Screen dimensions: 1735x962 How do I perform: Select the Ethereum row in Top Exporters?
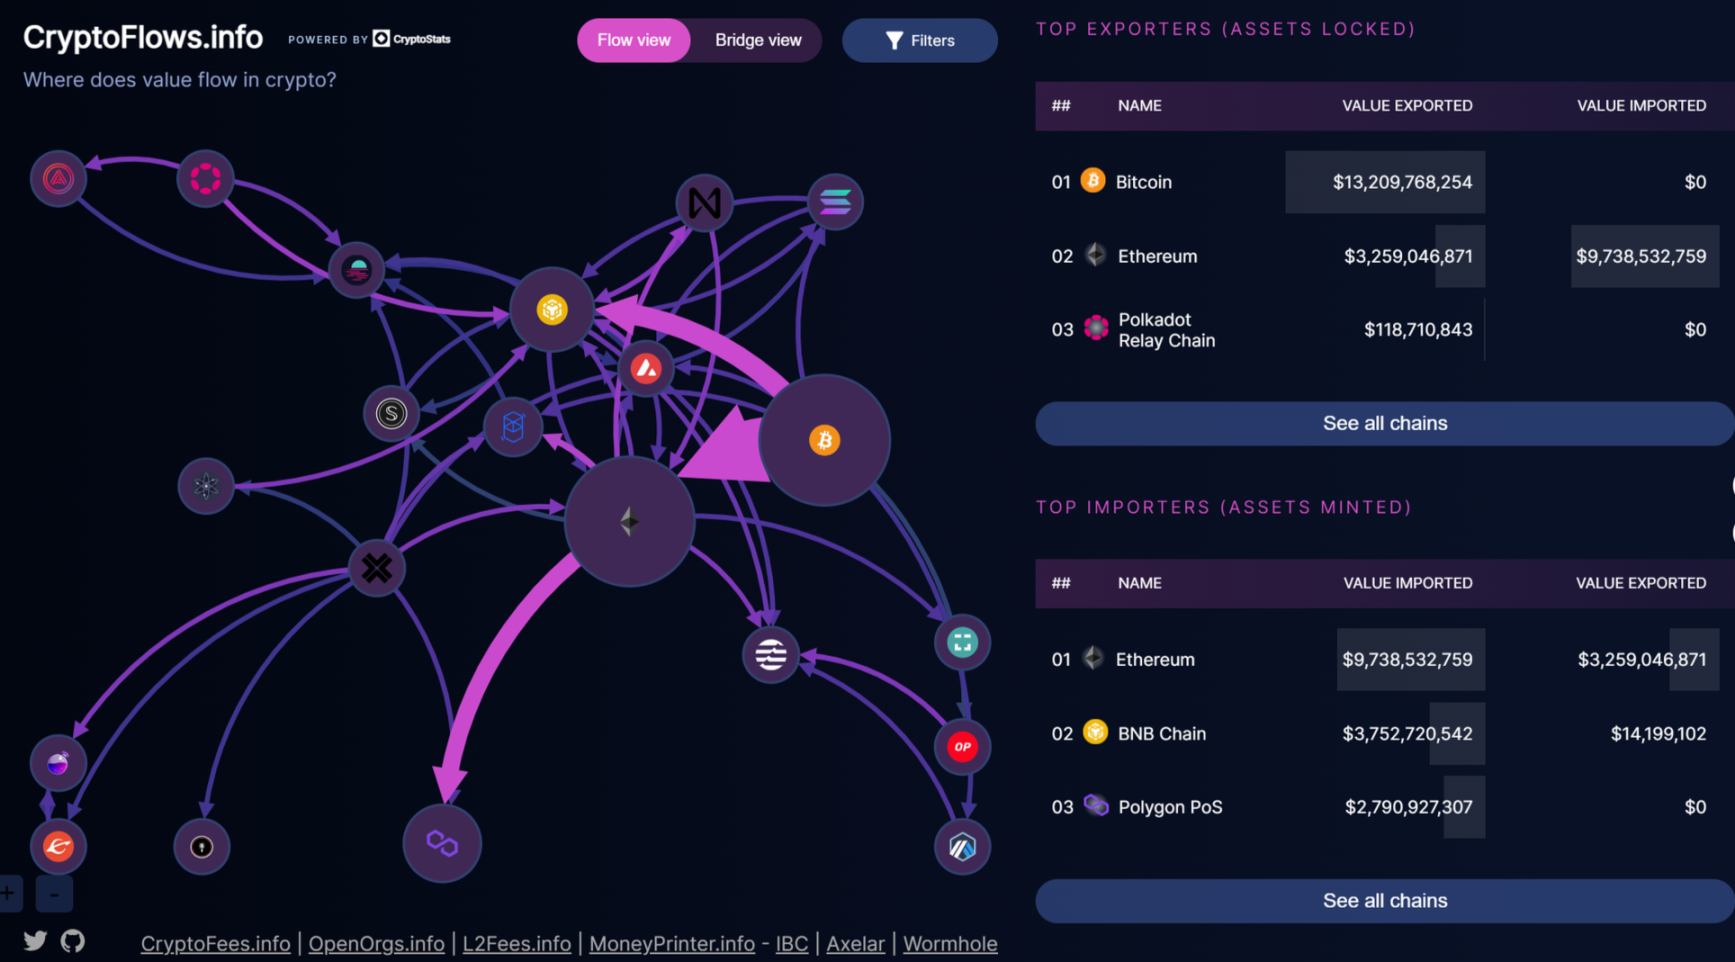tap(1385, 256)
